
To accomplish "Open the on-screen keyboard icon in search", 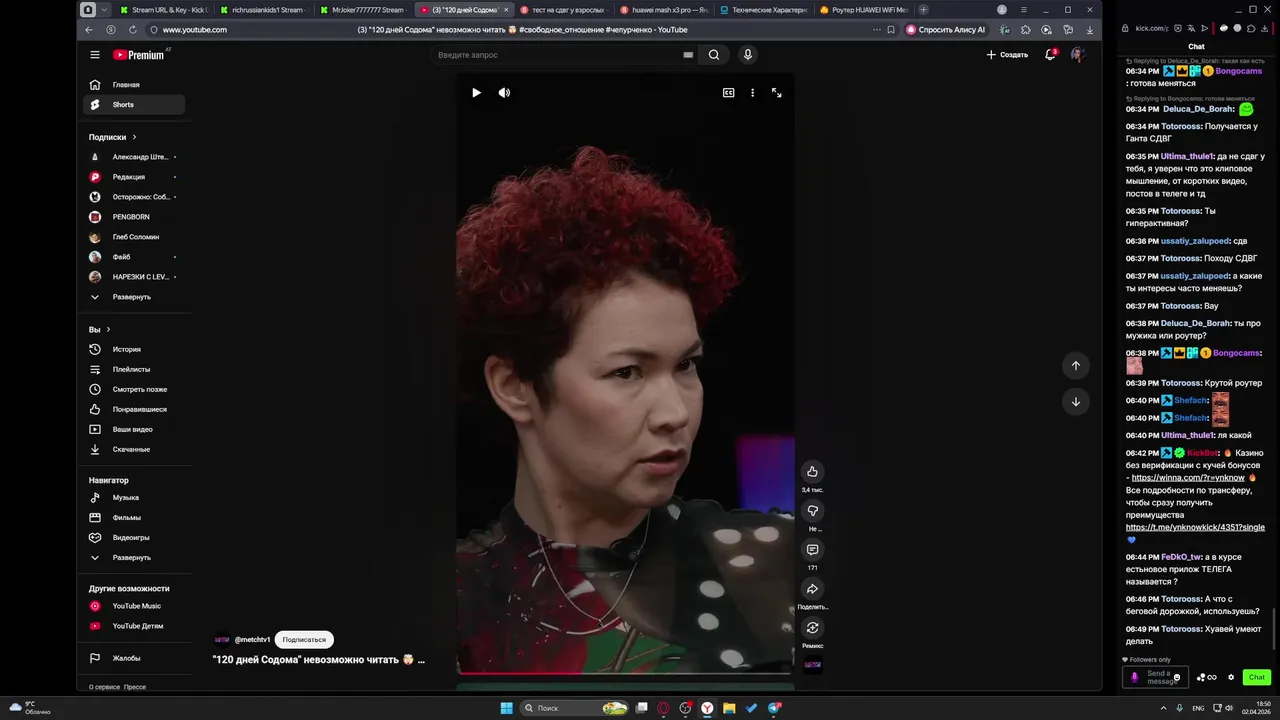I will point(688,55).
